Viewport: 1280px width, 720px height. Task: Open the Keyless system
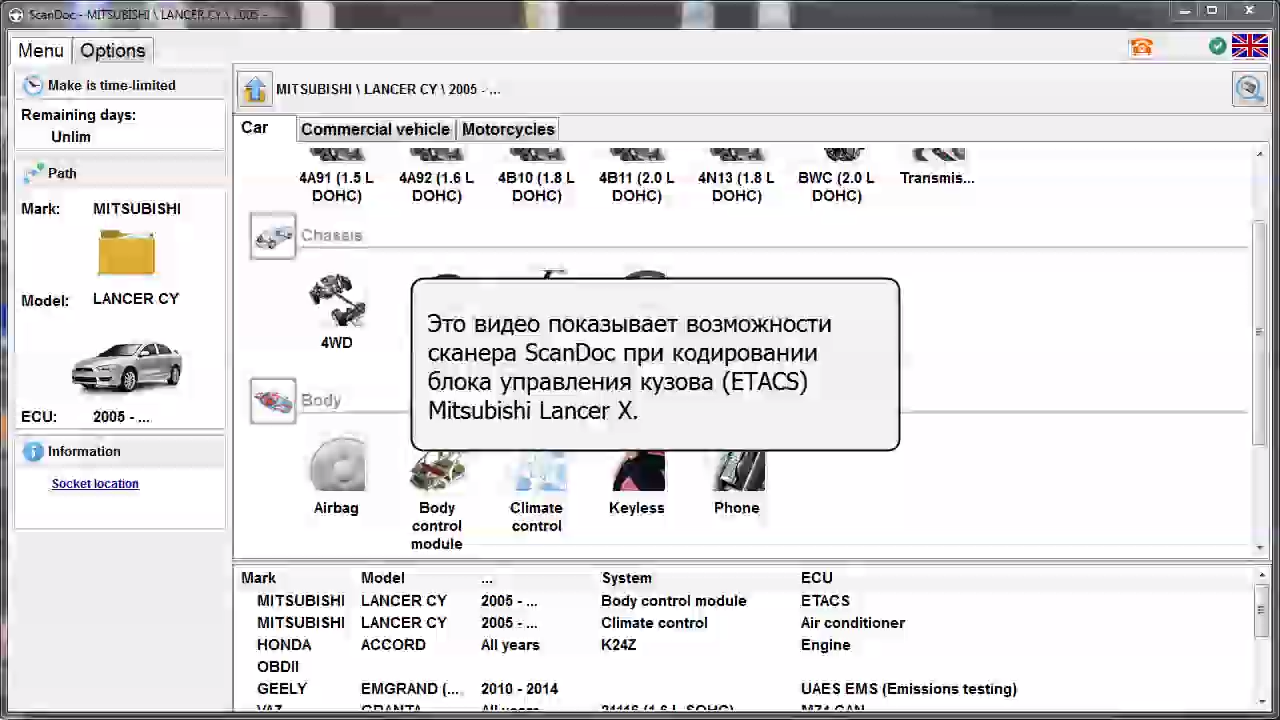click(x=637, y=482)
